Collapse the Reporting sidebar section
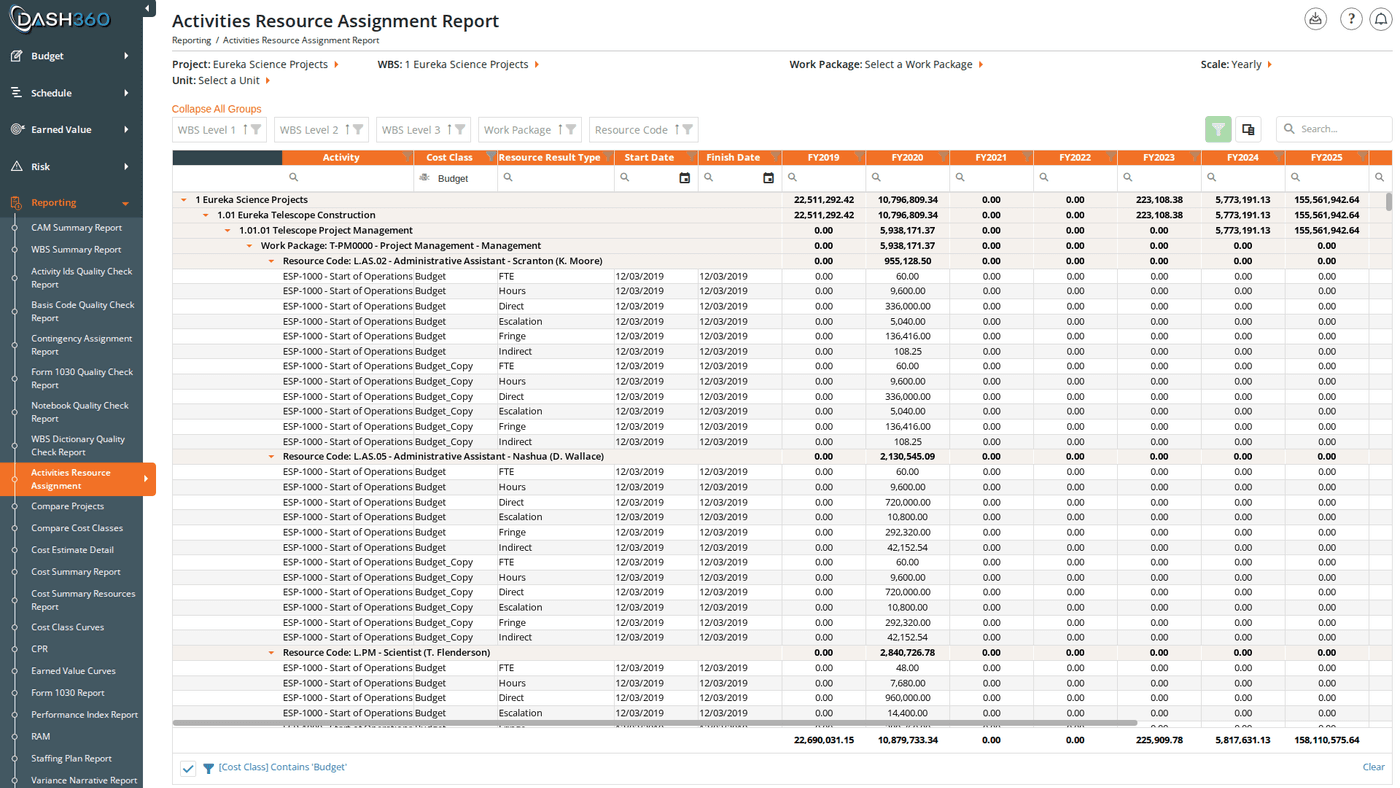The height and width of the screenshot is (788, 1400). [x=126, y=203]
